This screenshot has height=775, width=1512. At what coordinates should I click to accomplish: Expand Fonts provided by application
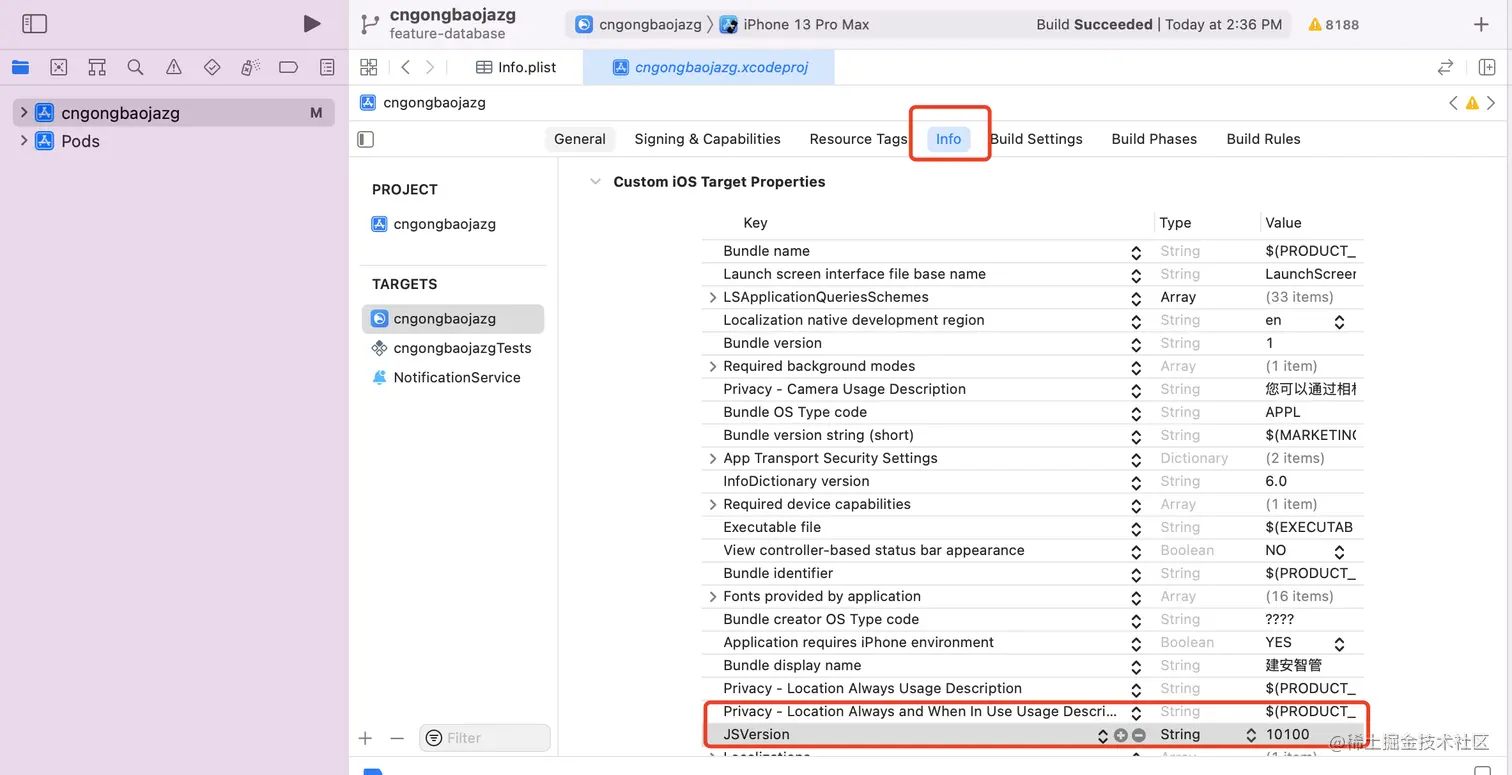click(x=713, y=596)
